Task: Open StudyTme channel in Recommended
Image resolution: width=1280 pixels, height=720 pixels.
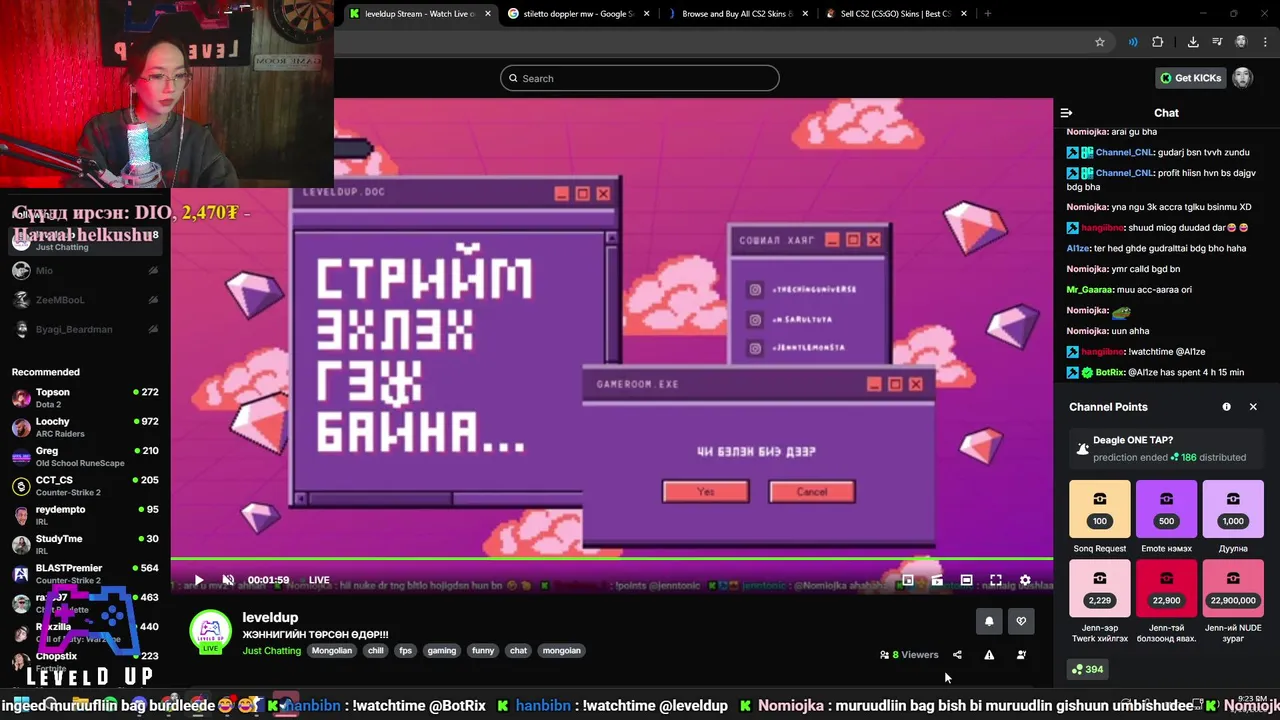Action: point(85,544)
